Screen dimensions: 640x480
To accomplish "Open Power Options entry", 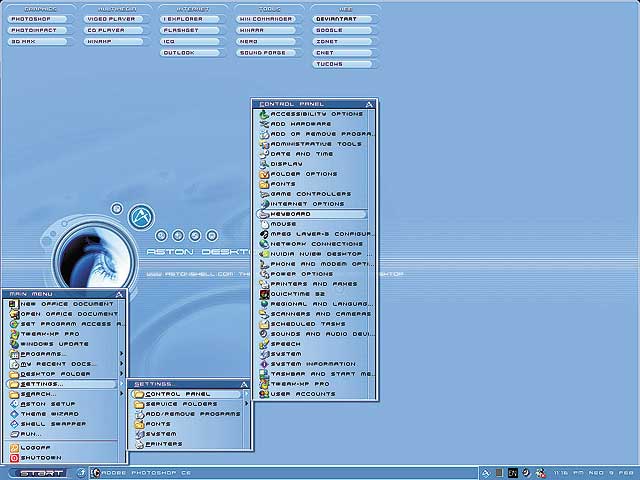I will point(313,274).
